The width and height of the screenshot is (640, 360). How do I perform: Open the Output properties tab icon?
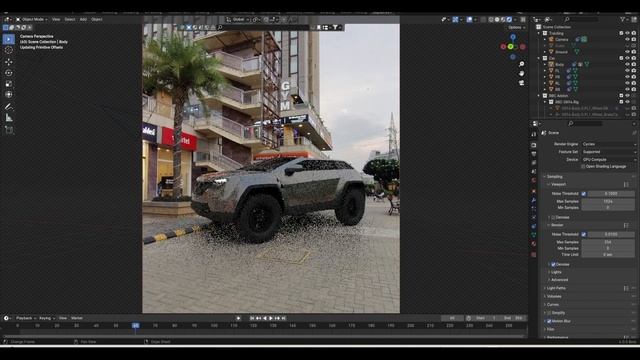[533, 154]
